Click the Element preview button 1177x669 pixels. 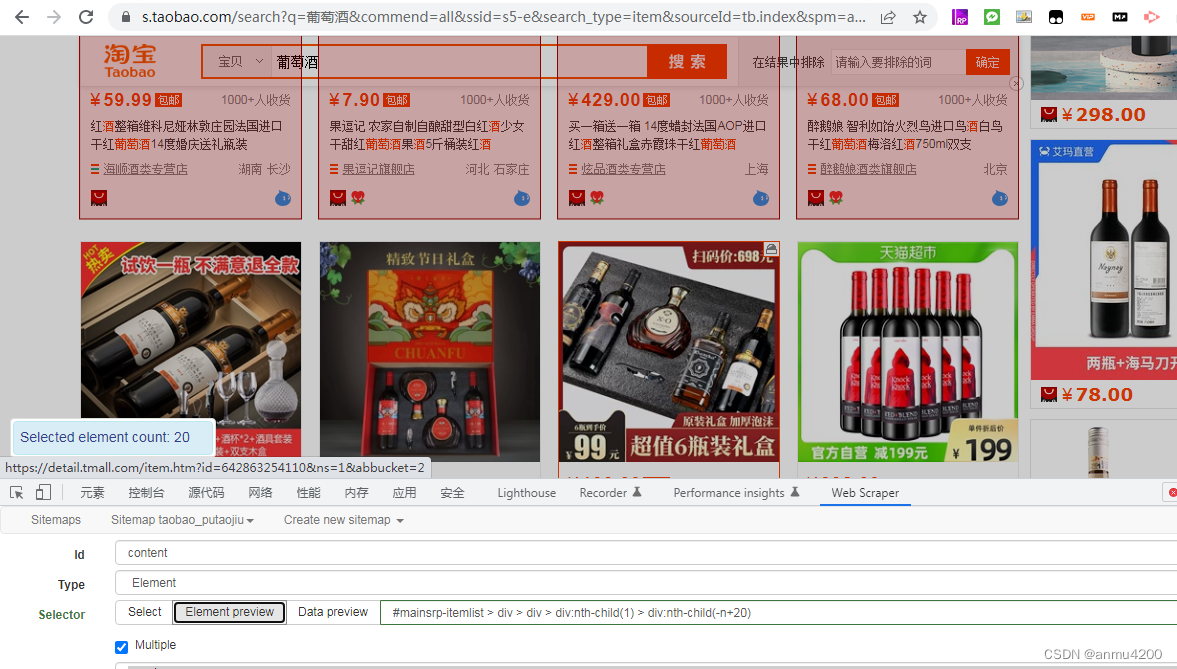click(229, 612)
